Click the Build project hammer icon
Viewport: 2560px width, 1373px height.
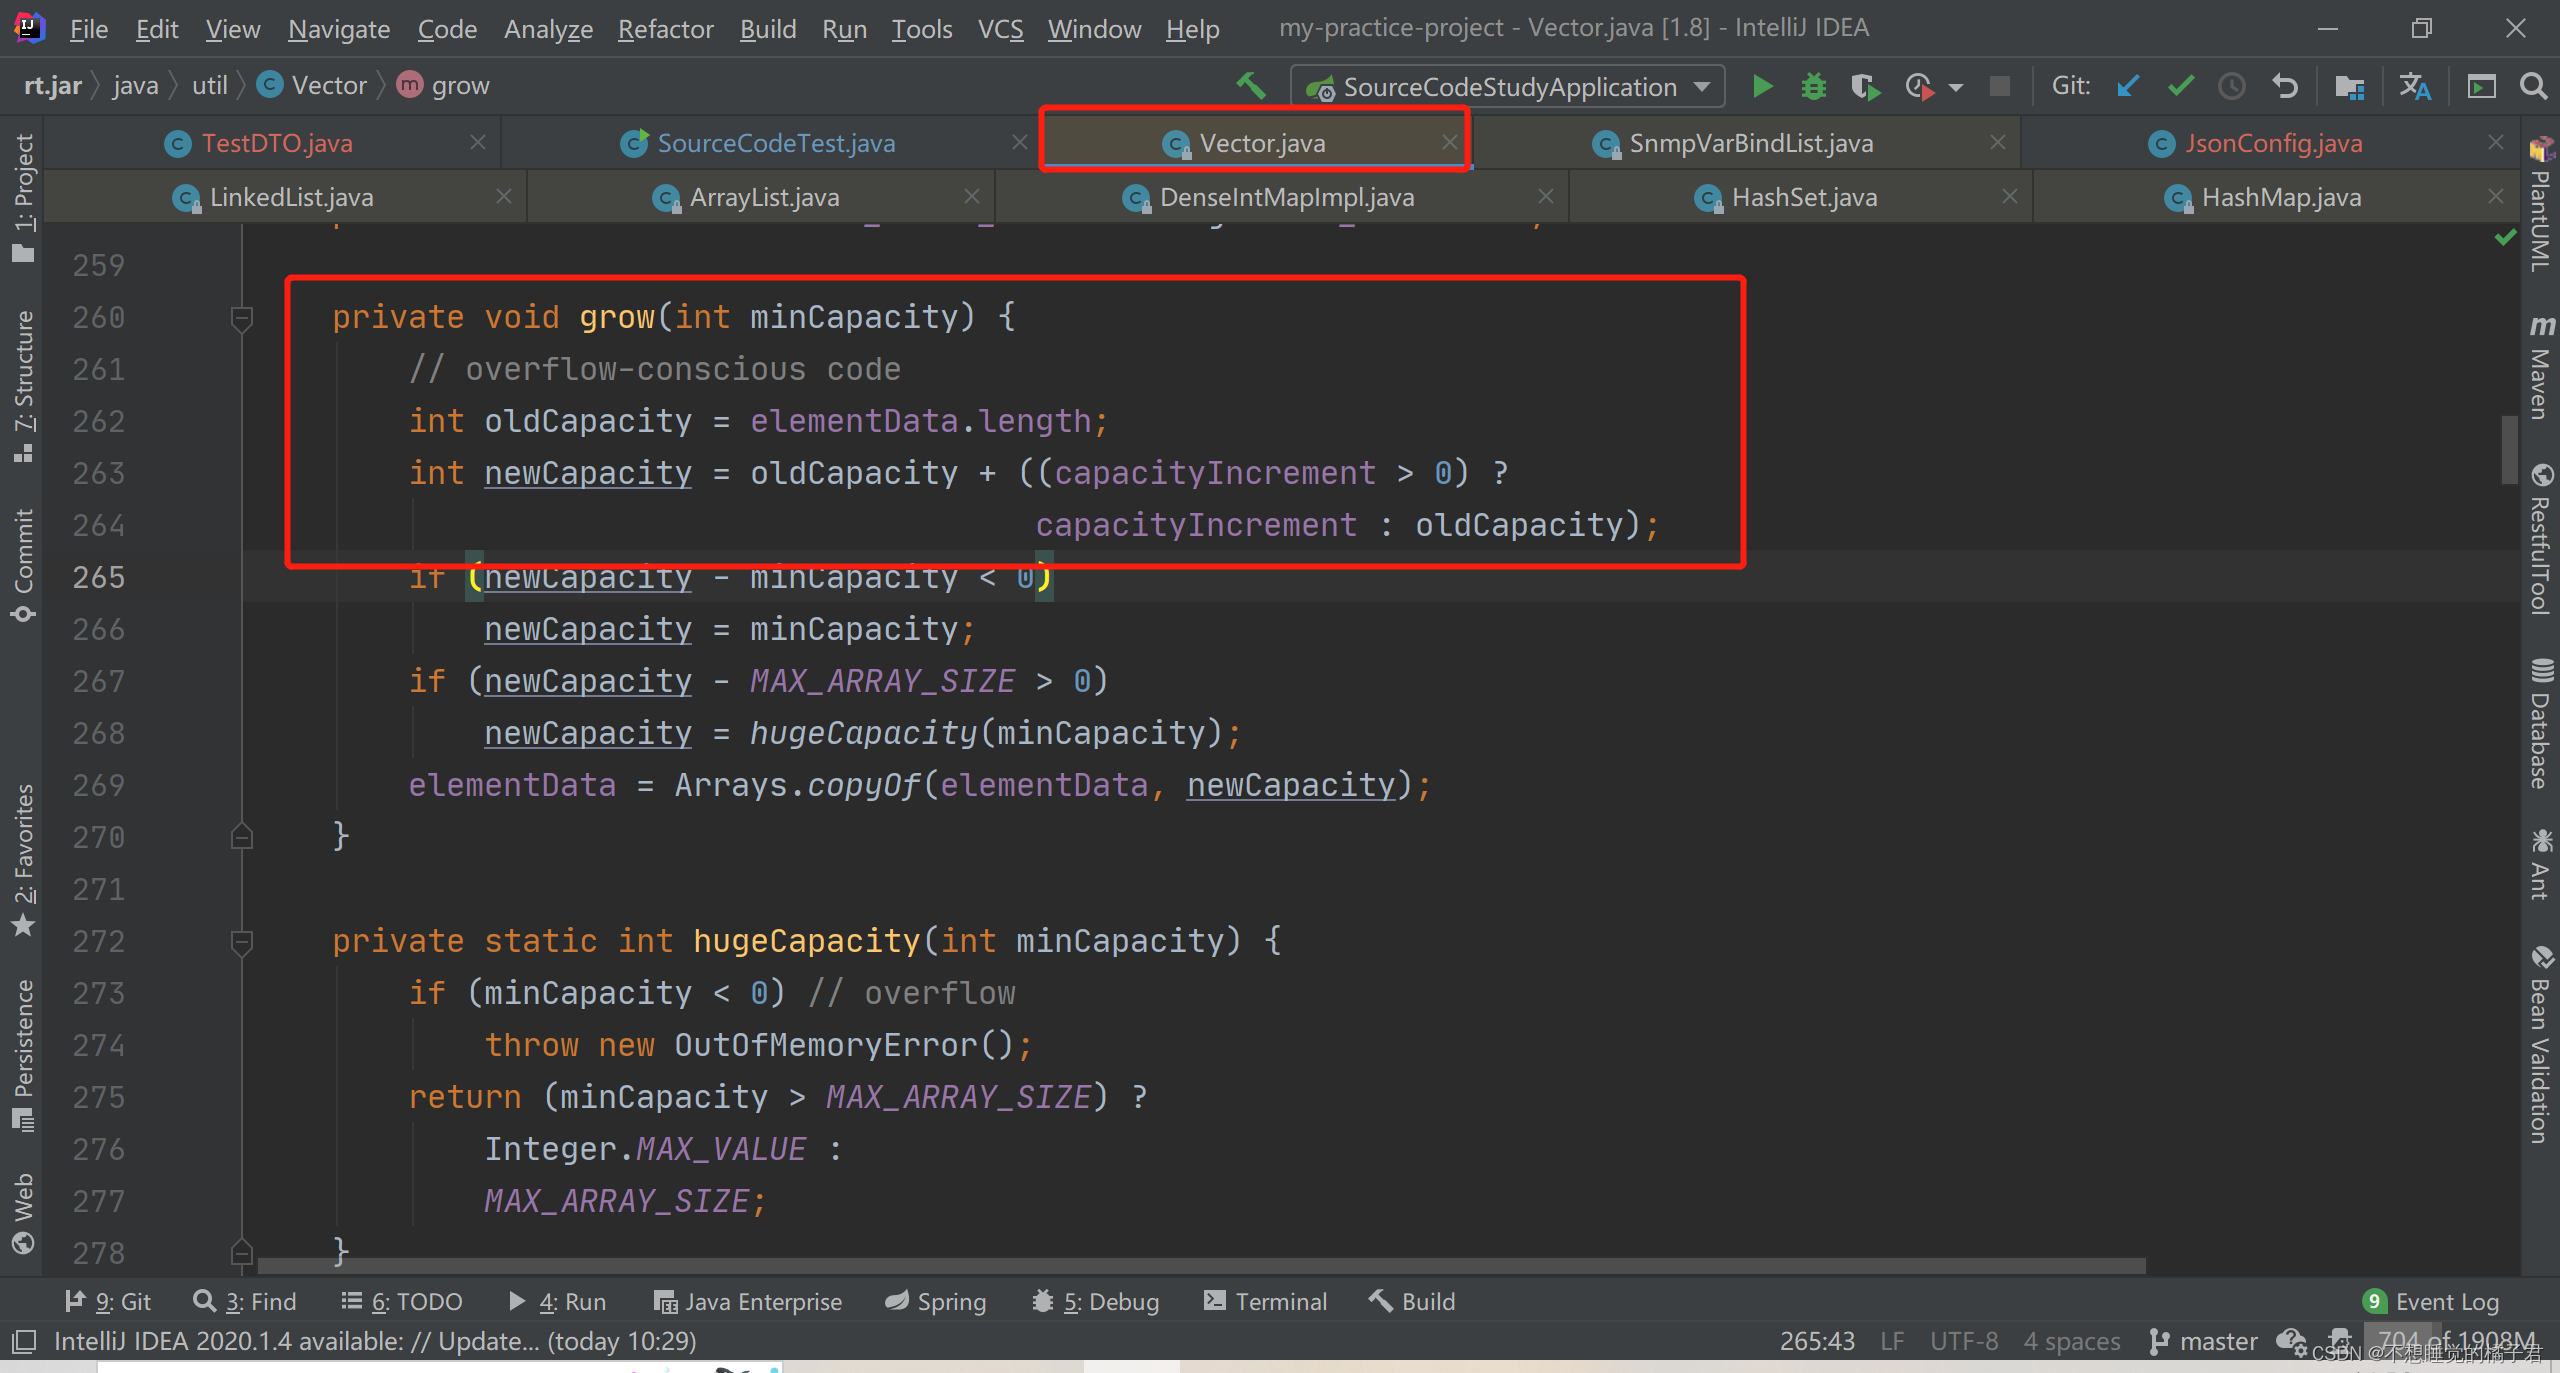click(1251, 86)
